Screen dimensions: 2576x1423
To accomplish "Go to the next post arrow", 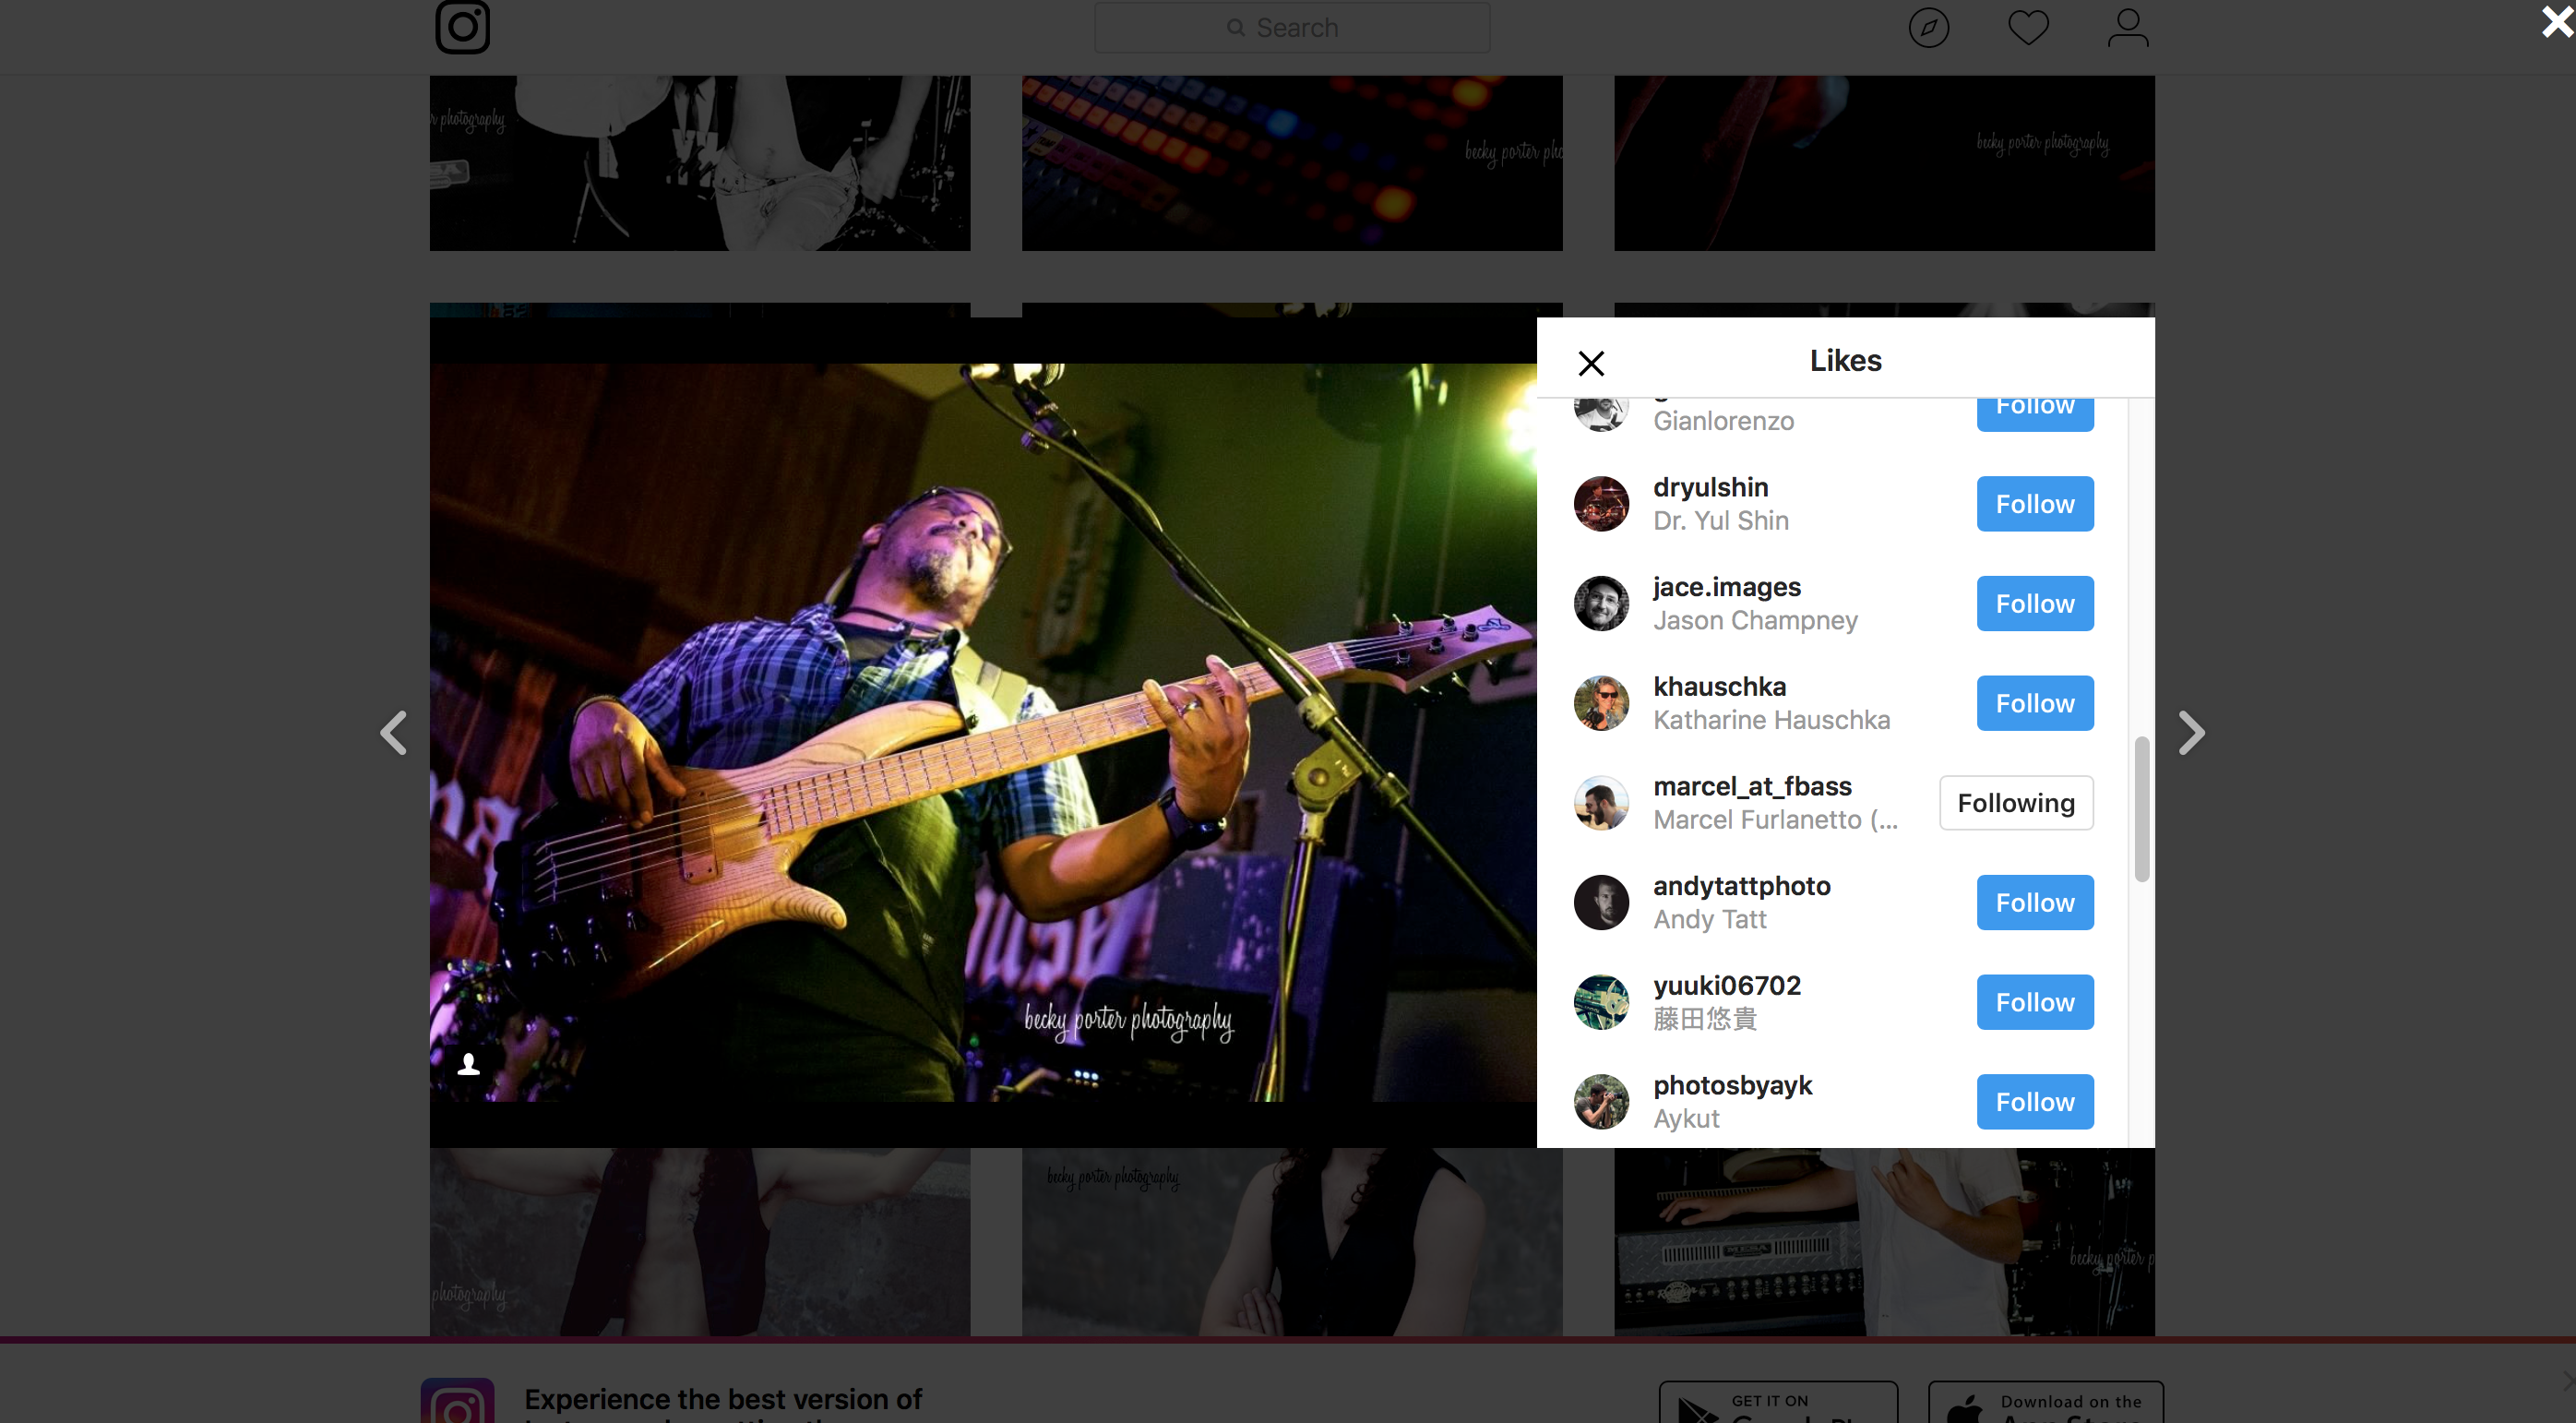I will coord(2191,733).
